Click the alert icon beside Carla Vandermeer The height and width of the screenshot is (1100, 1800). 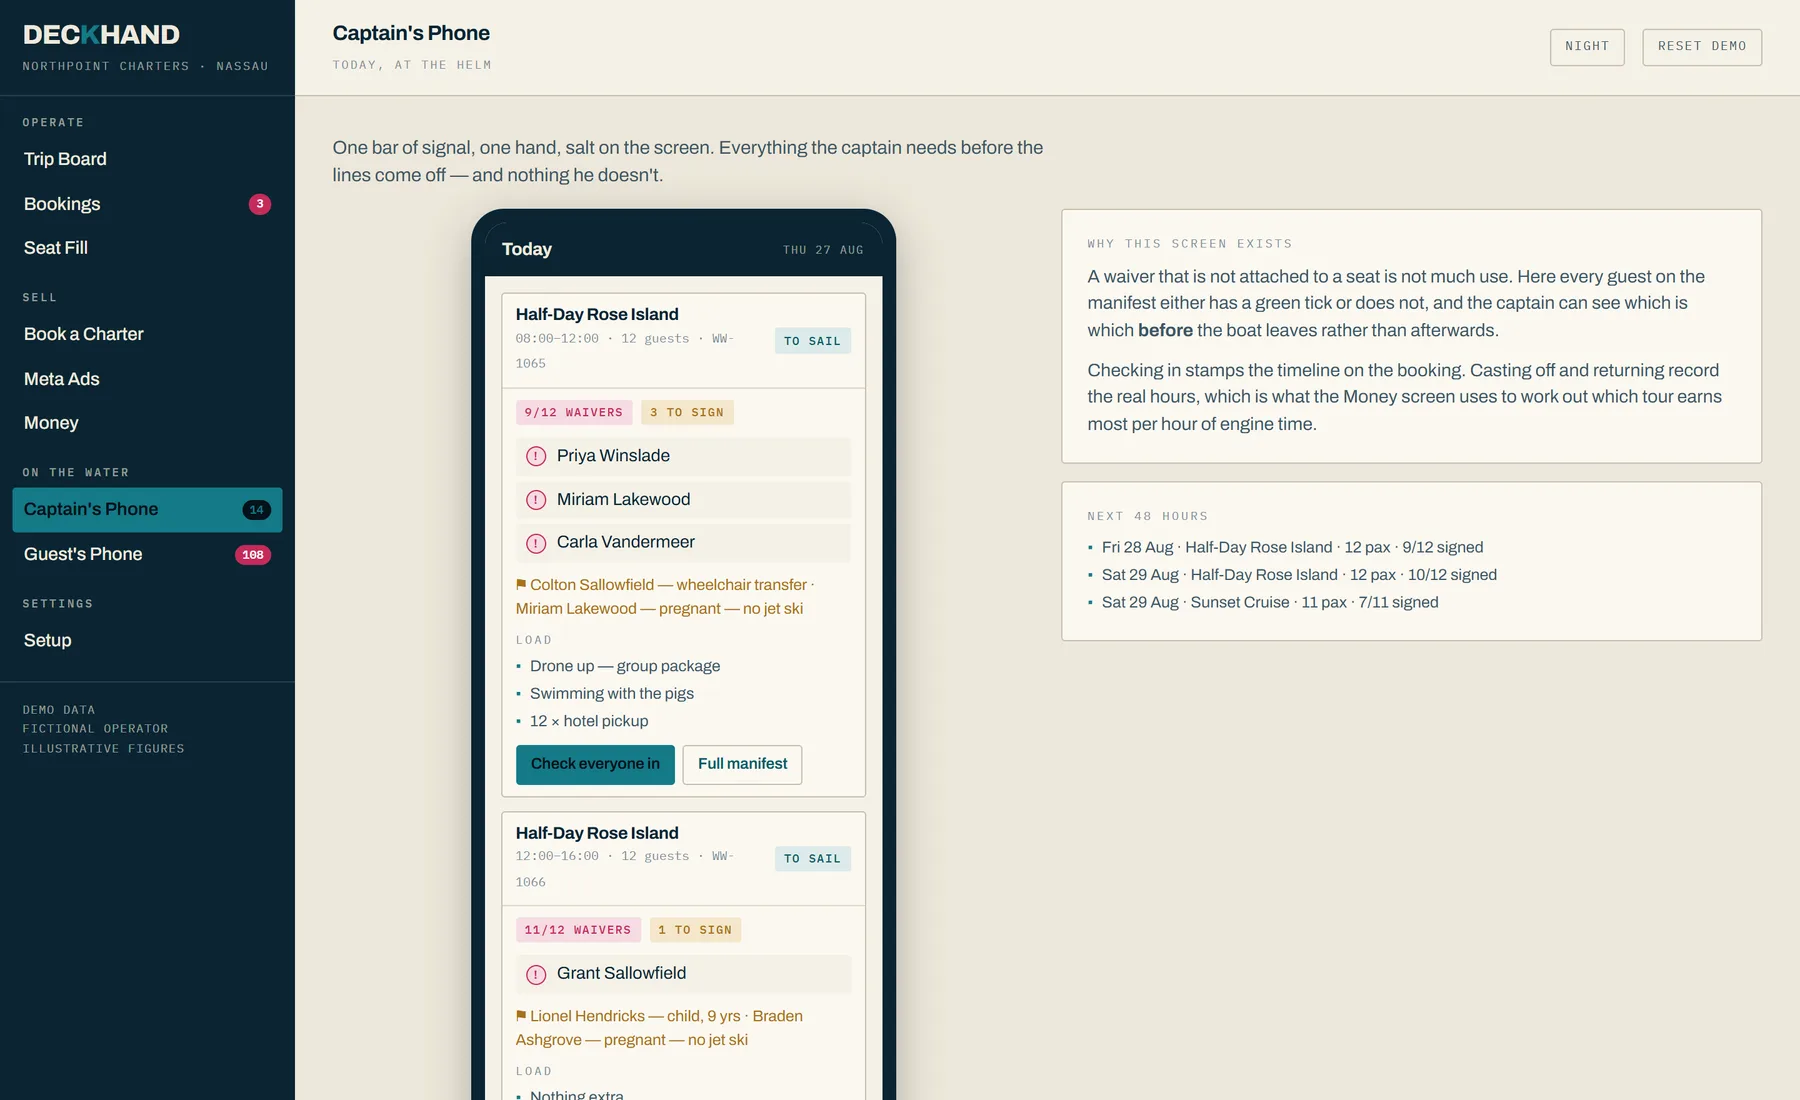click(536, 543)
